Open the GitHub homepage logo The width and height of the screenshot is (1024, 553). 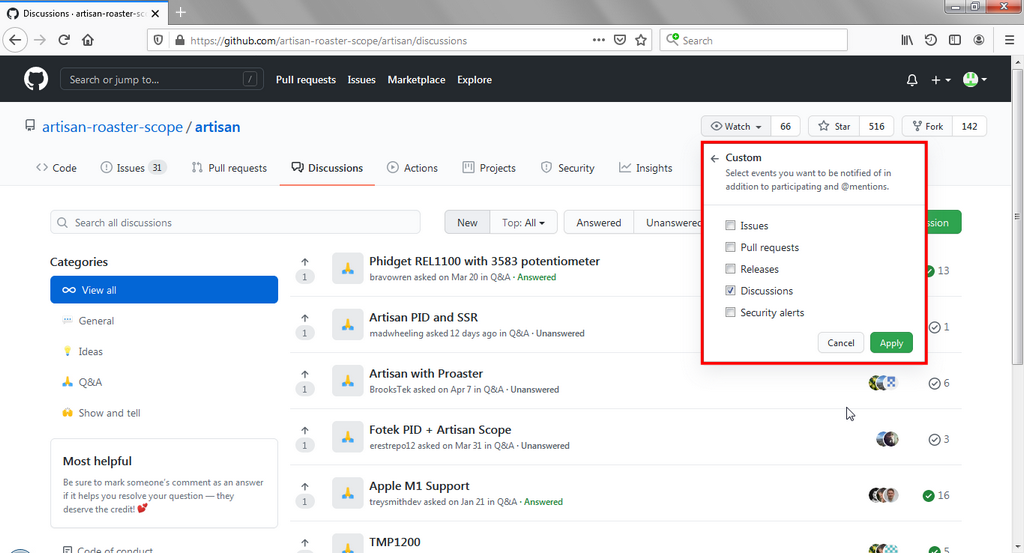36,80
